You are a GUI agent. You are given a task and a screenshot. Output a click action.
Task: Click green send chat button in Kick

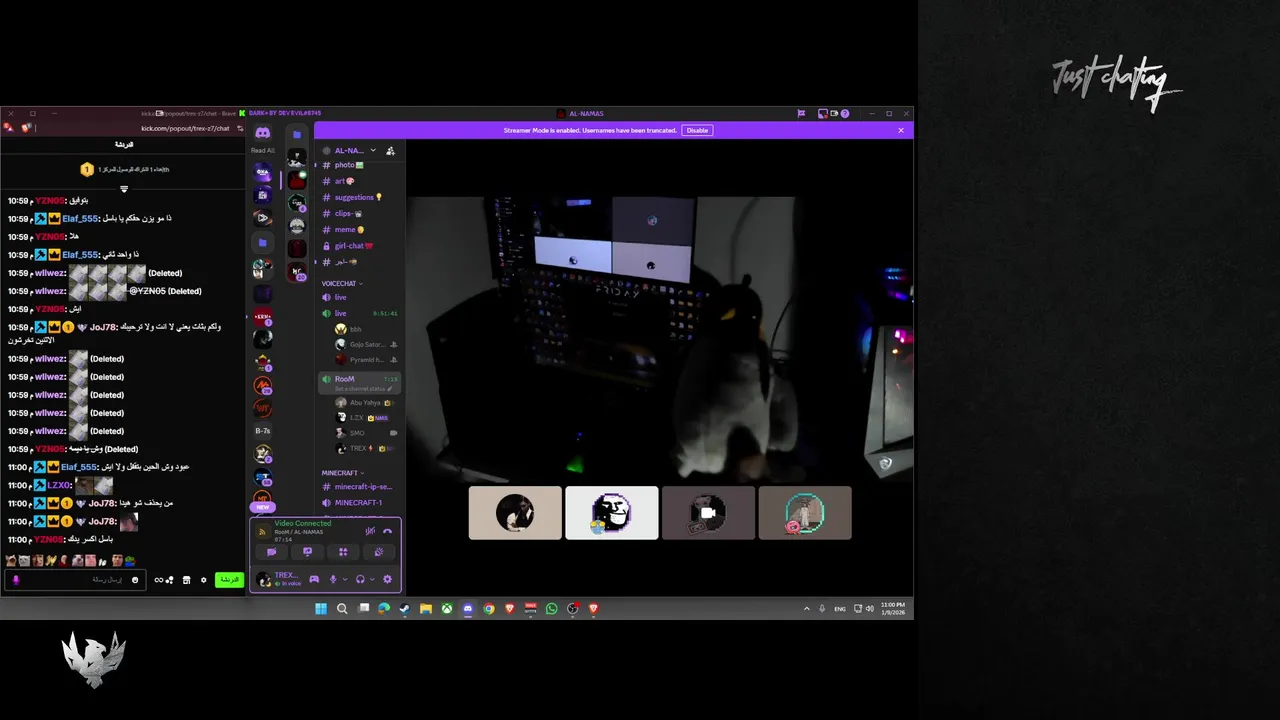coord(229,580)
